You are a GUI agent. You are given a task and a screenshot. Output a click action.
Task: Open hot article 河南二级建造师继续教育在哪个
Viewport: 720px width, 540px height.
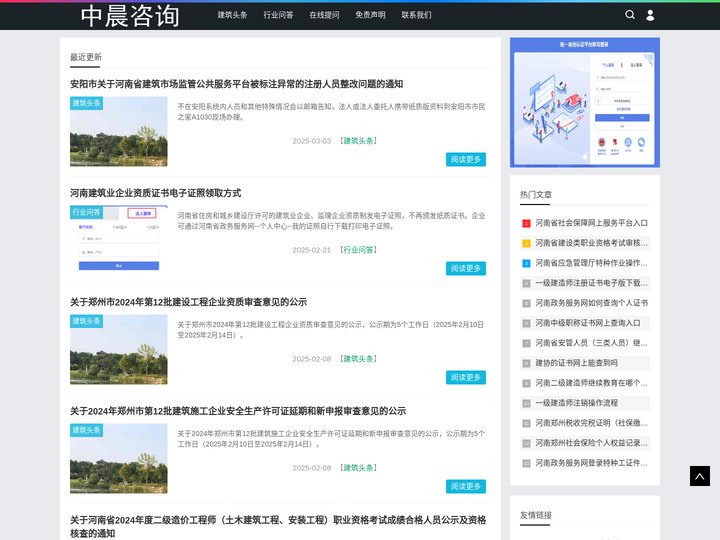click(591, 383)
